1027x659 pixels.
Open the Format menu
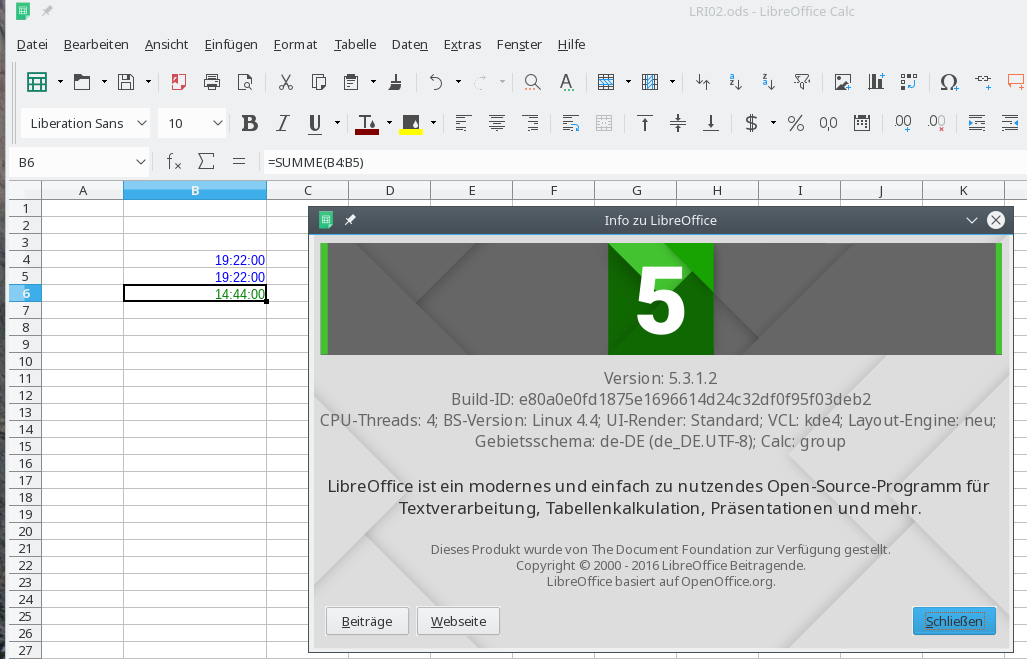coord(295,45)
